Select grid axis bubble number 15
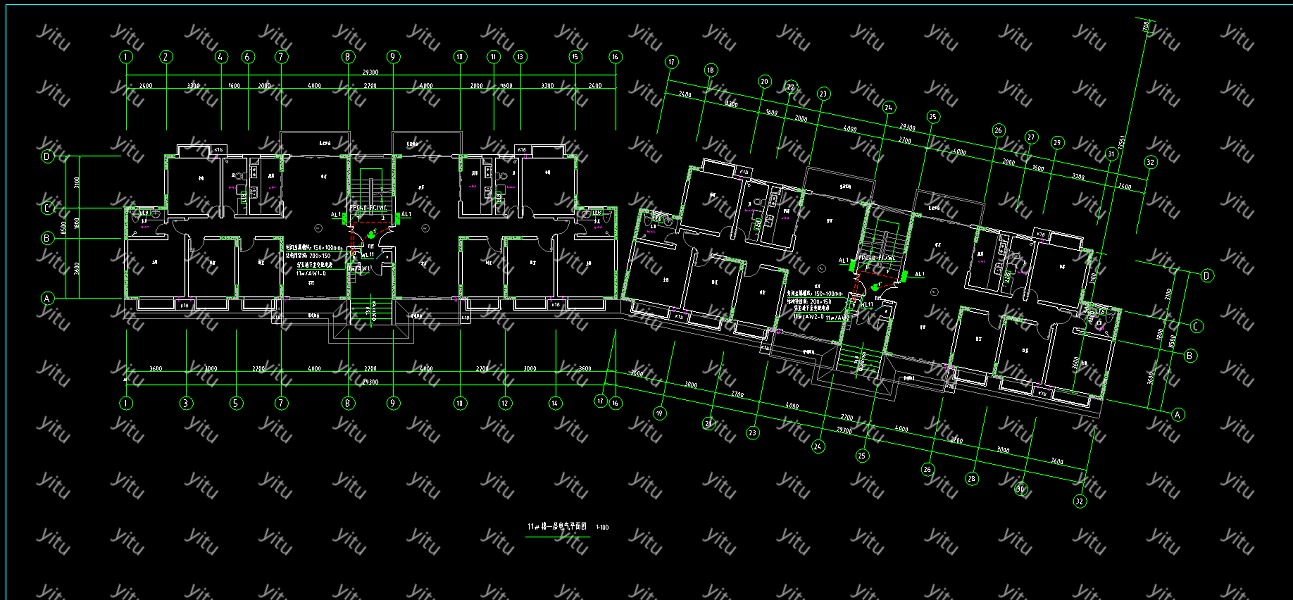1293x600 pixels. coord(575,57)
